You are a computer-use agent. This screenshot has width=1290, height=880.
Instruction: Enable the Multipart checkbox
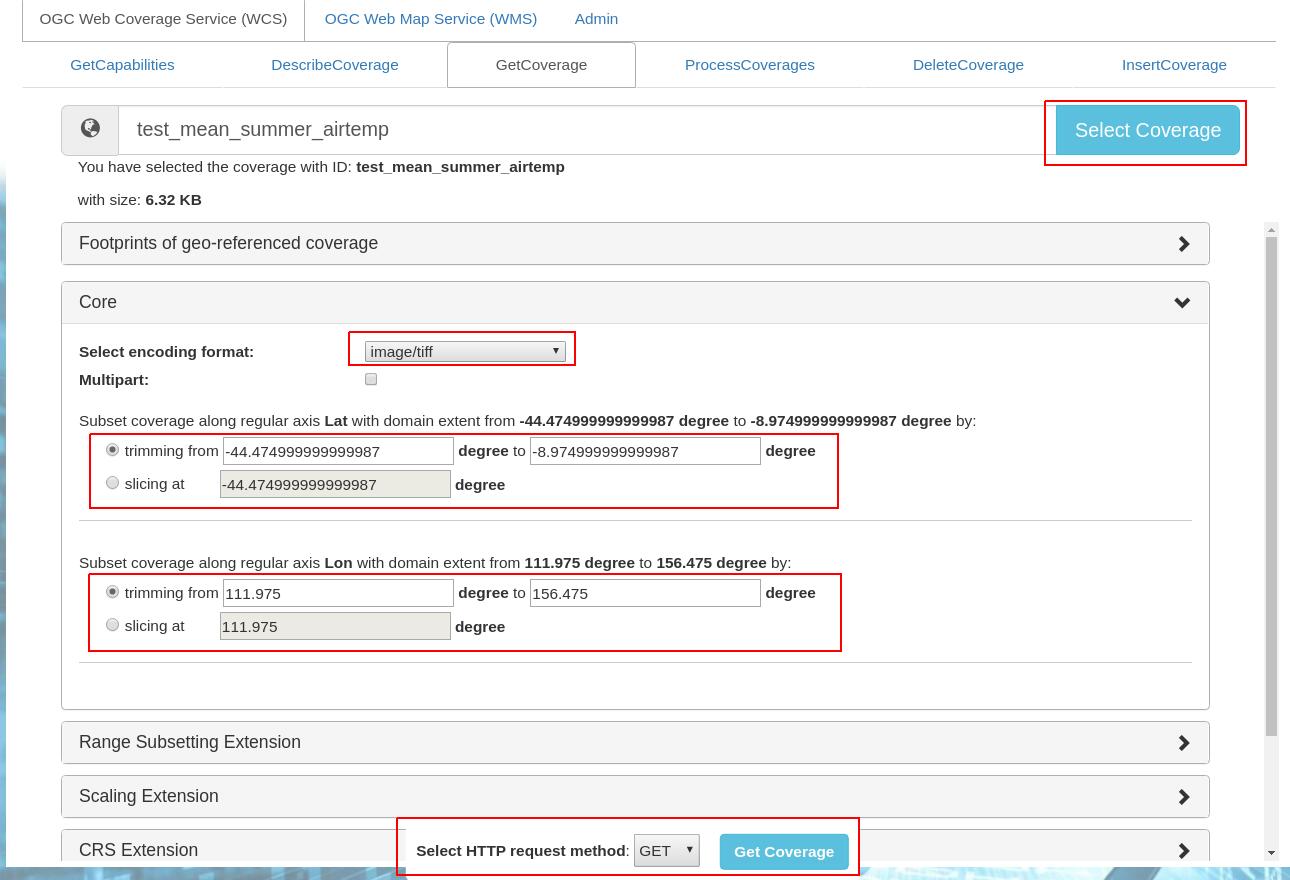point(371,379)
